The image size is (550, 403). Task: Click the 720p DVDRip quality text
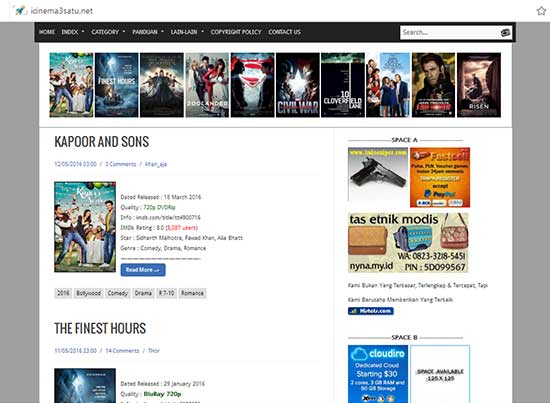click(x=159, y=207)
